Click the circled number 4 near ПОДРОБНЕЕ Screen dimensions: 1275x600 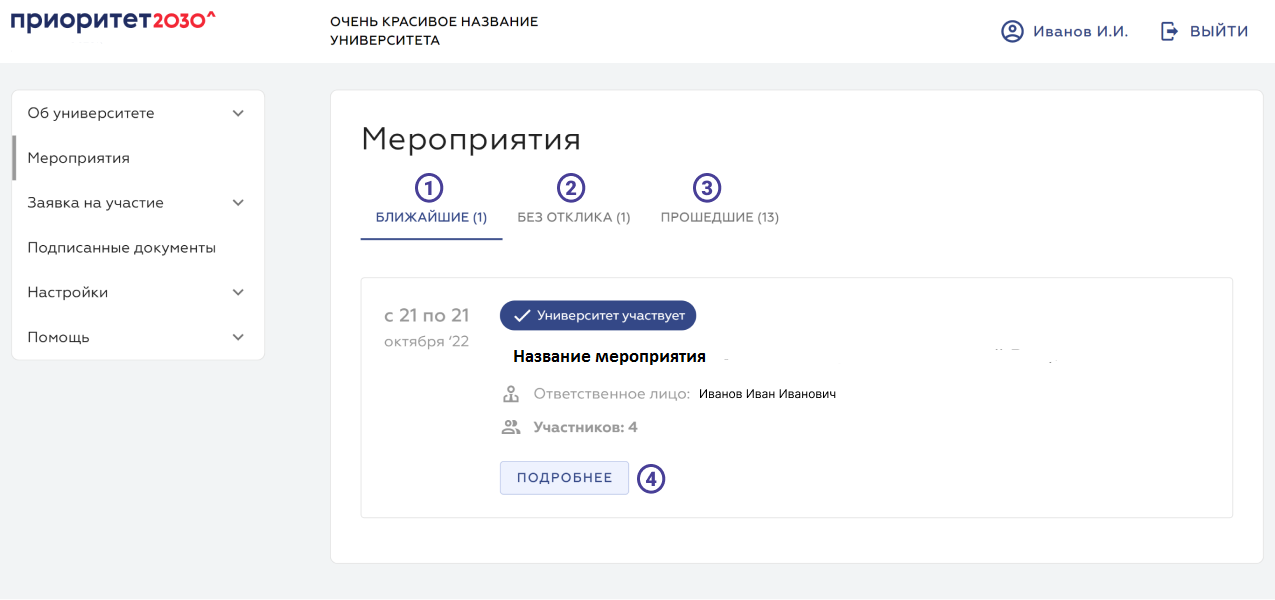click(651, 479)
